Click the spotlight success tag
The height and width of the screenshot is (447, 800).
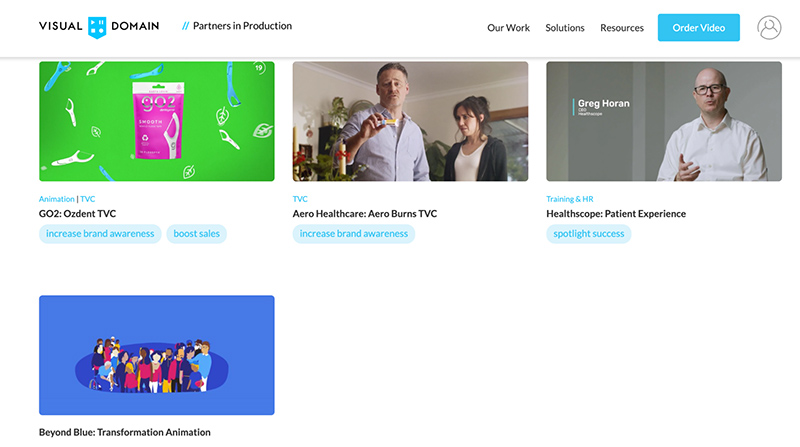pos(589,234)
